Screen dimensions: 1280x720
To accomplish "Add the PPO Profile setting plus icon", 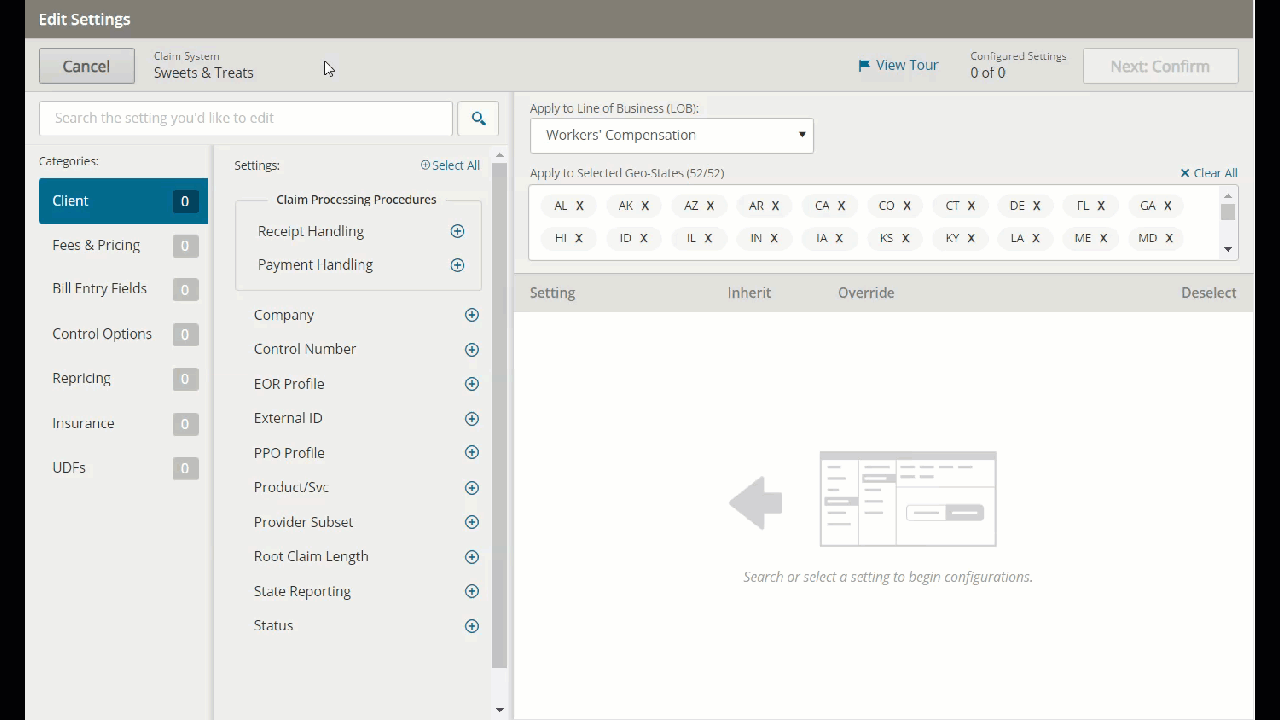I will click(472, 453).
